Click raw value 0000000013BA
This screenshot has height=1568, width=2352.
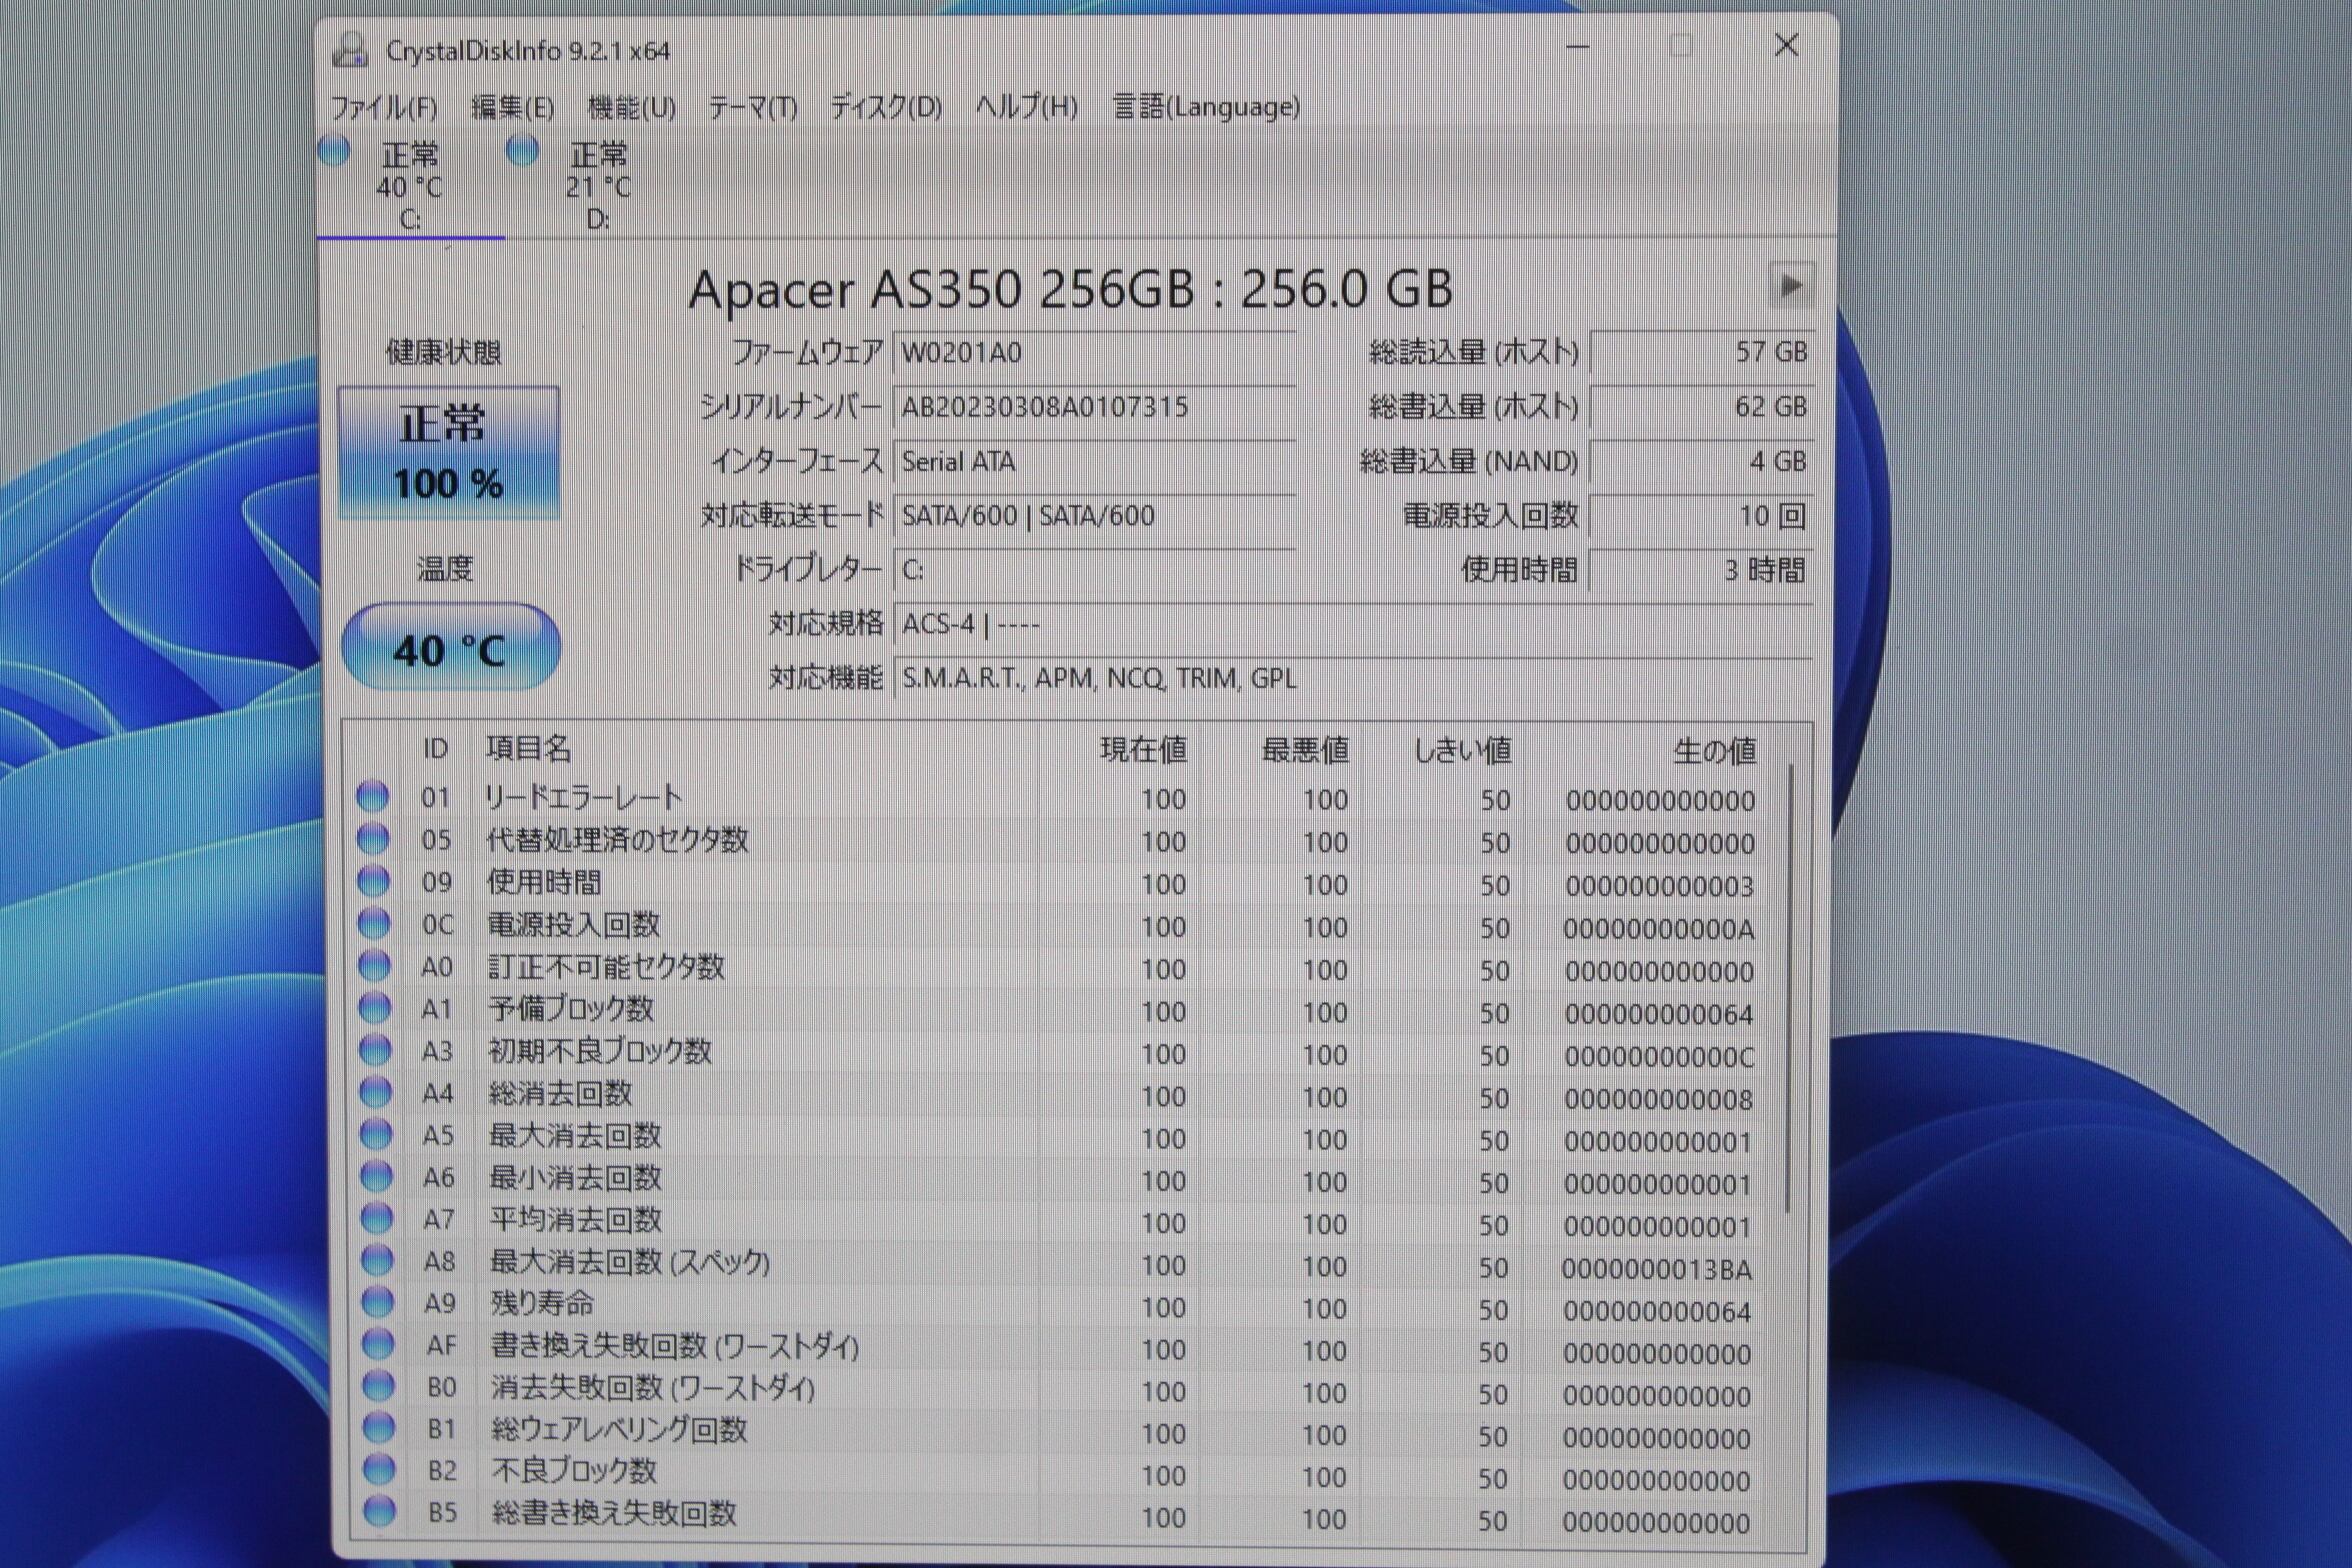coord(1656,1269)
